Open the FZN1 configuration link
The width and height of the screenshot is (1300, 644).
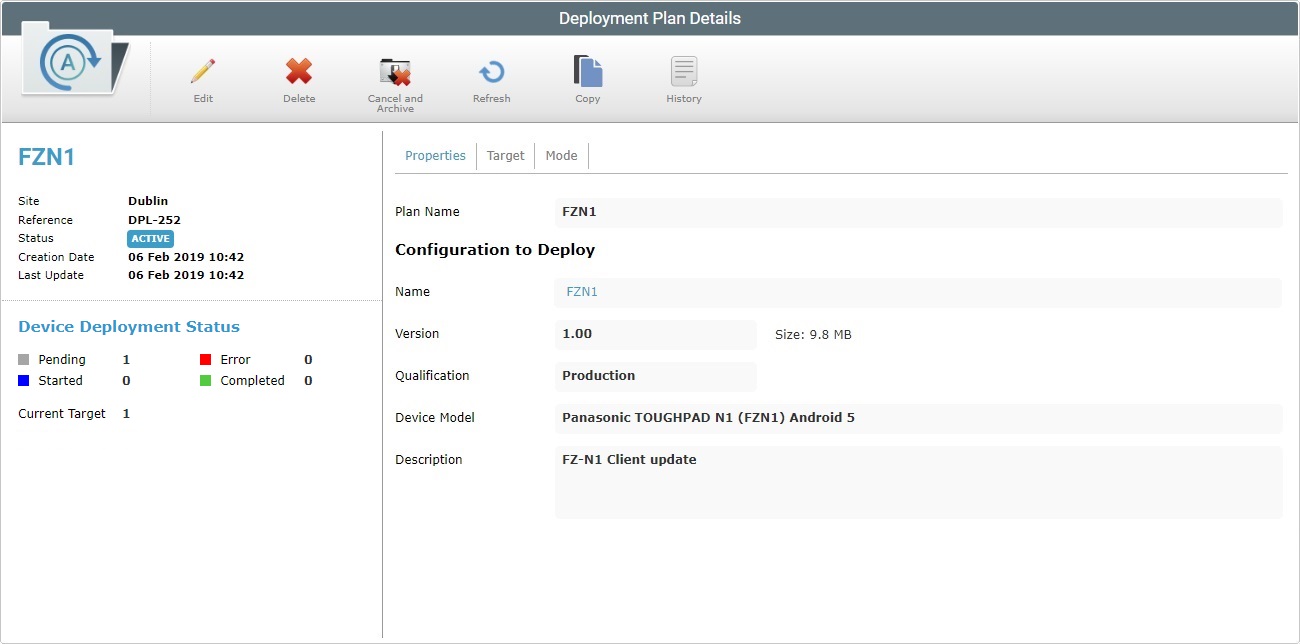[x=581, y=291]
